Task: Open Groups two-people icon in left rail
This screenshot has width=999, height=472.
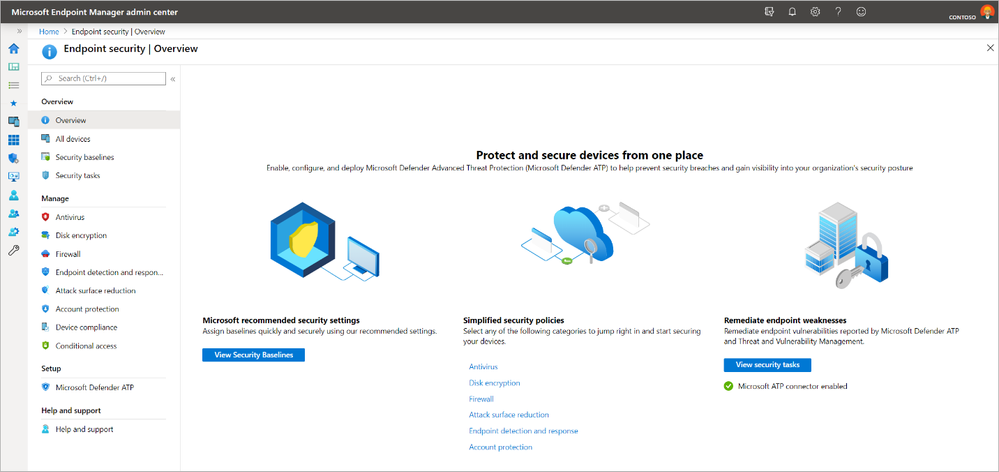Action: pyautogui.click(x=13, y=213)
